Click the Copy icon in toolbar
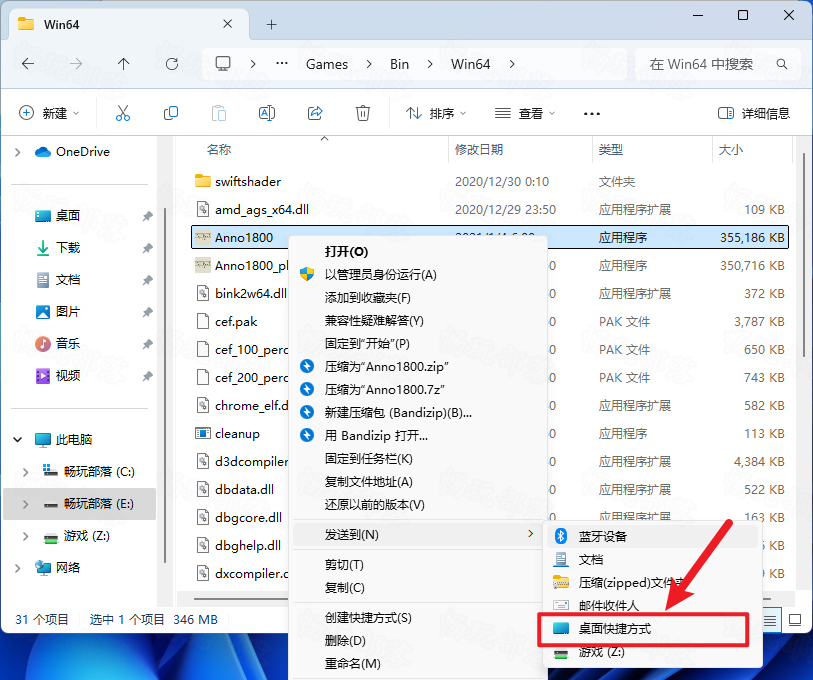Viewport: 813px width, 680px height. click(171, 113)
